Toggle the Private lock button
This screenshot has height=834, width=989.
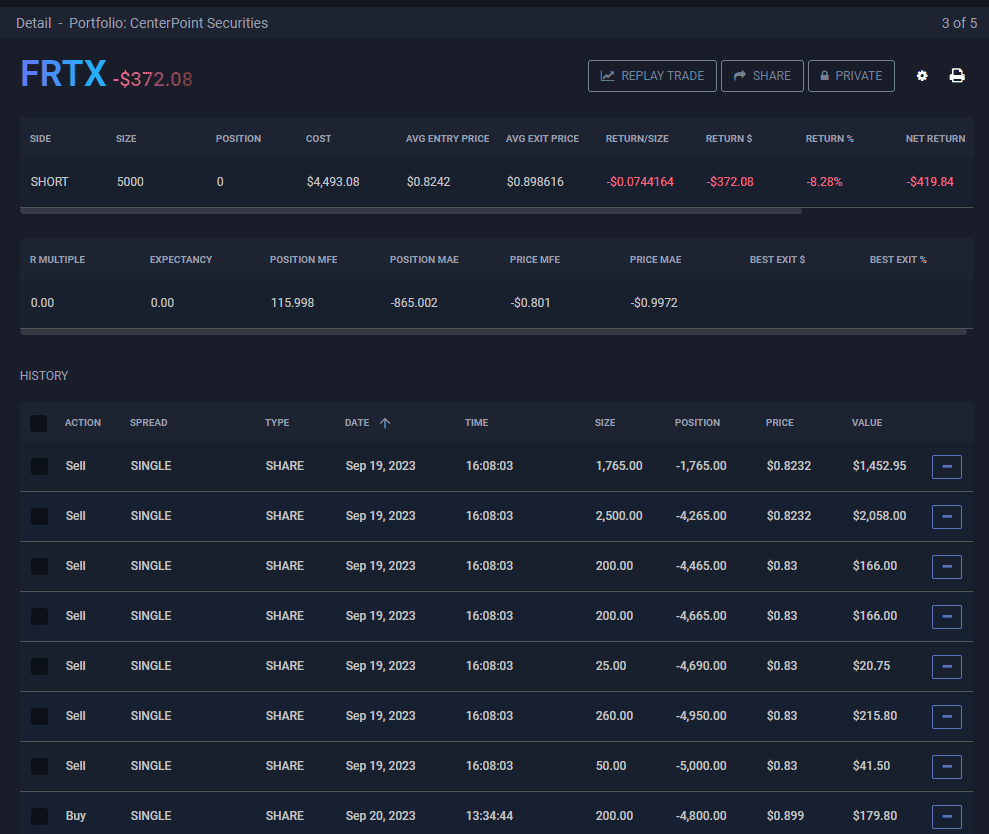click(x=851, y=76)
